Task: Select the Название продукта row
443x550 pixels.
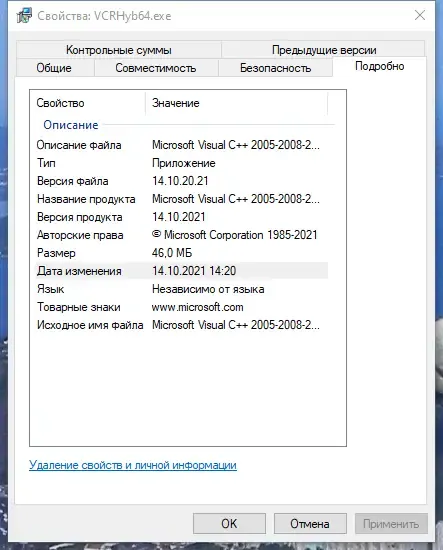Action: [182, 199]
